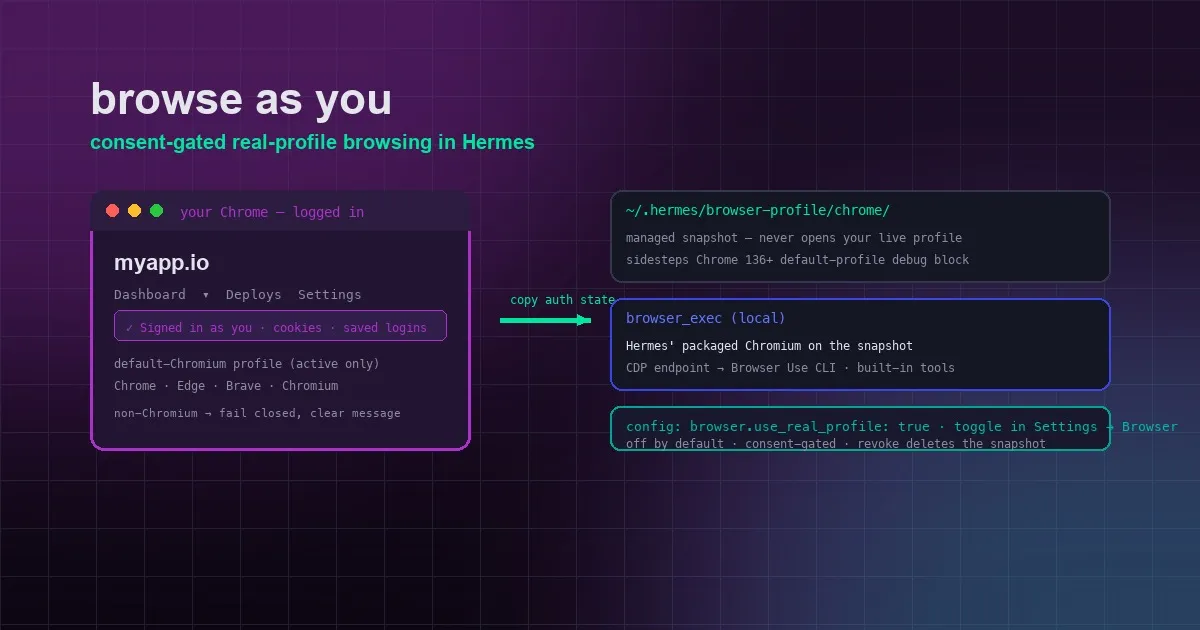Expand the dropdown arrow next to Dashboard
Viewport: 1200px width, 630px height.
(206, 295)
